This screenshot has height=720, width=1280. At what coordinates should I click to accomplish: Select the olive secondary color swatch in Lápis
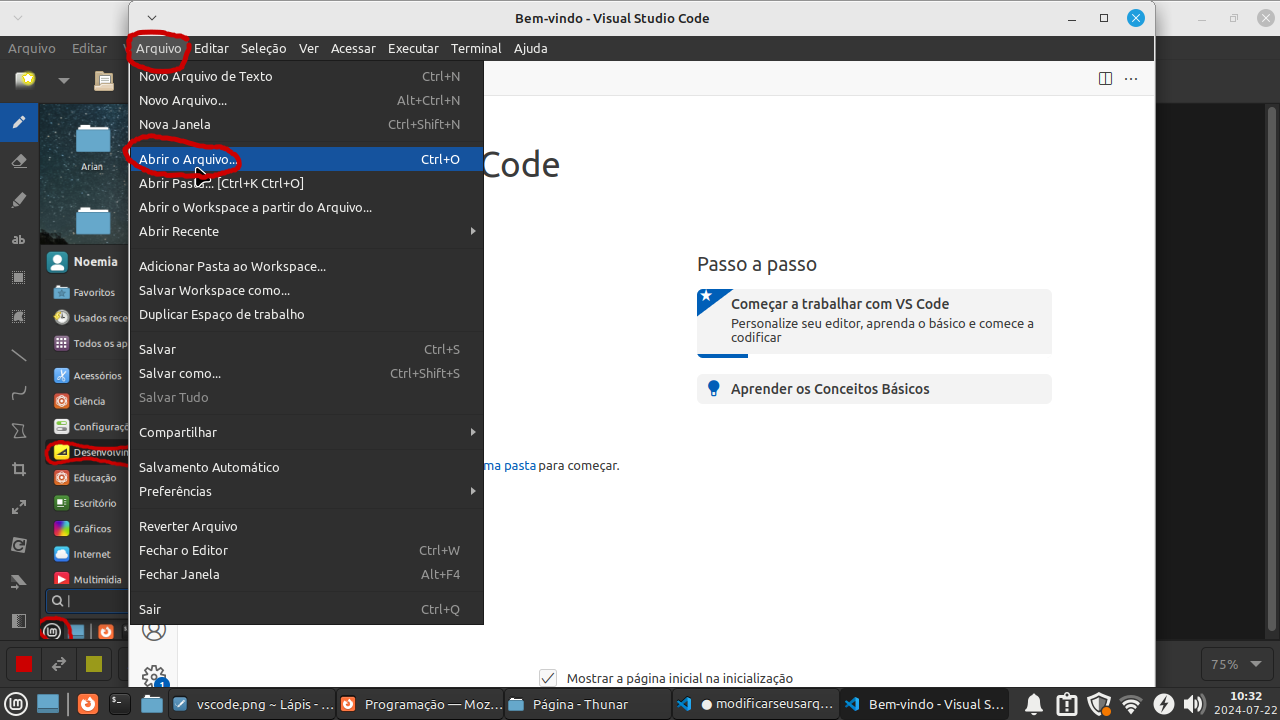(x=94, y=664)
